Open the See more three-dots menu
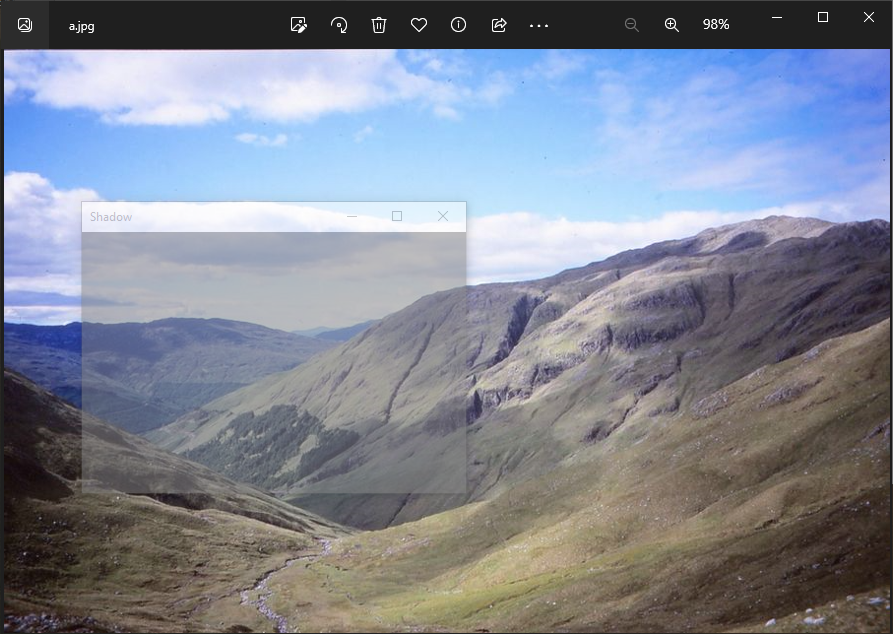 pyautogui.click(x=539, y=25)
